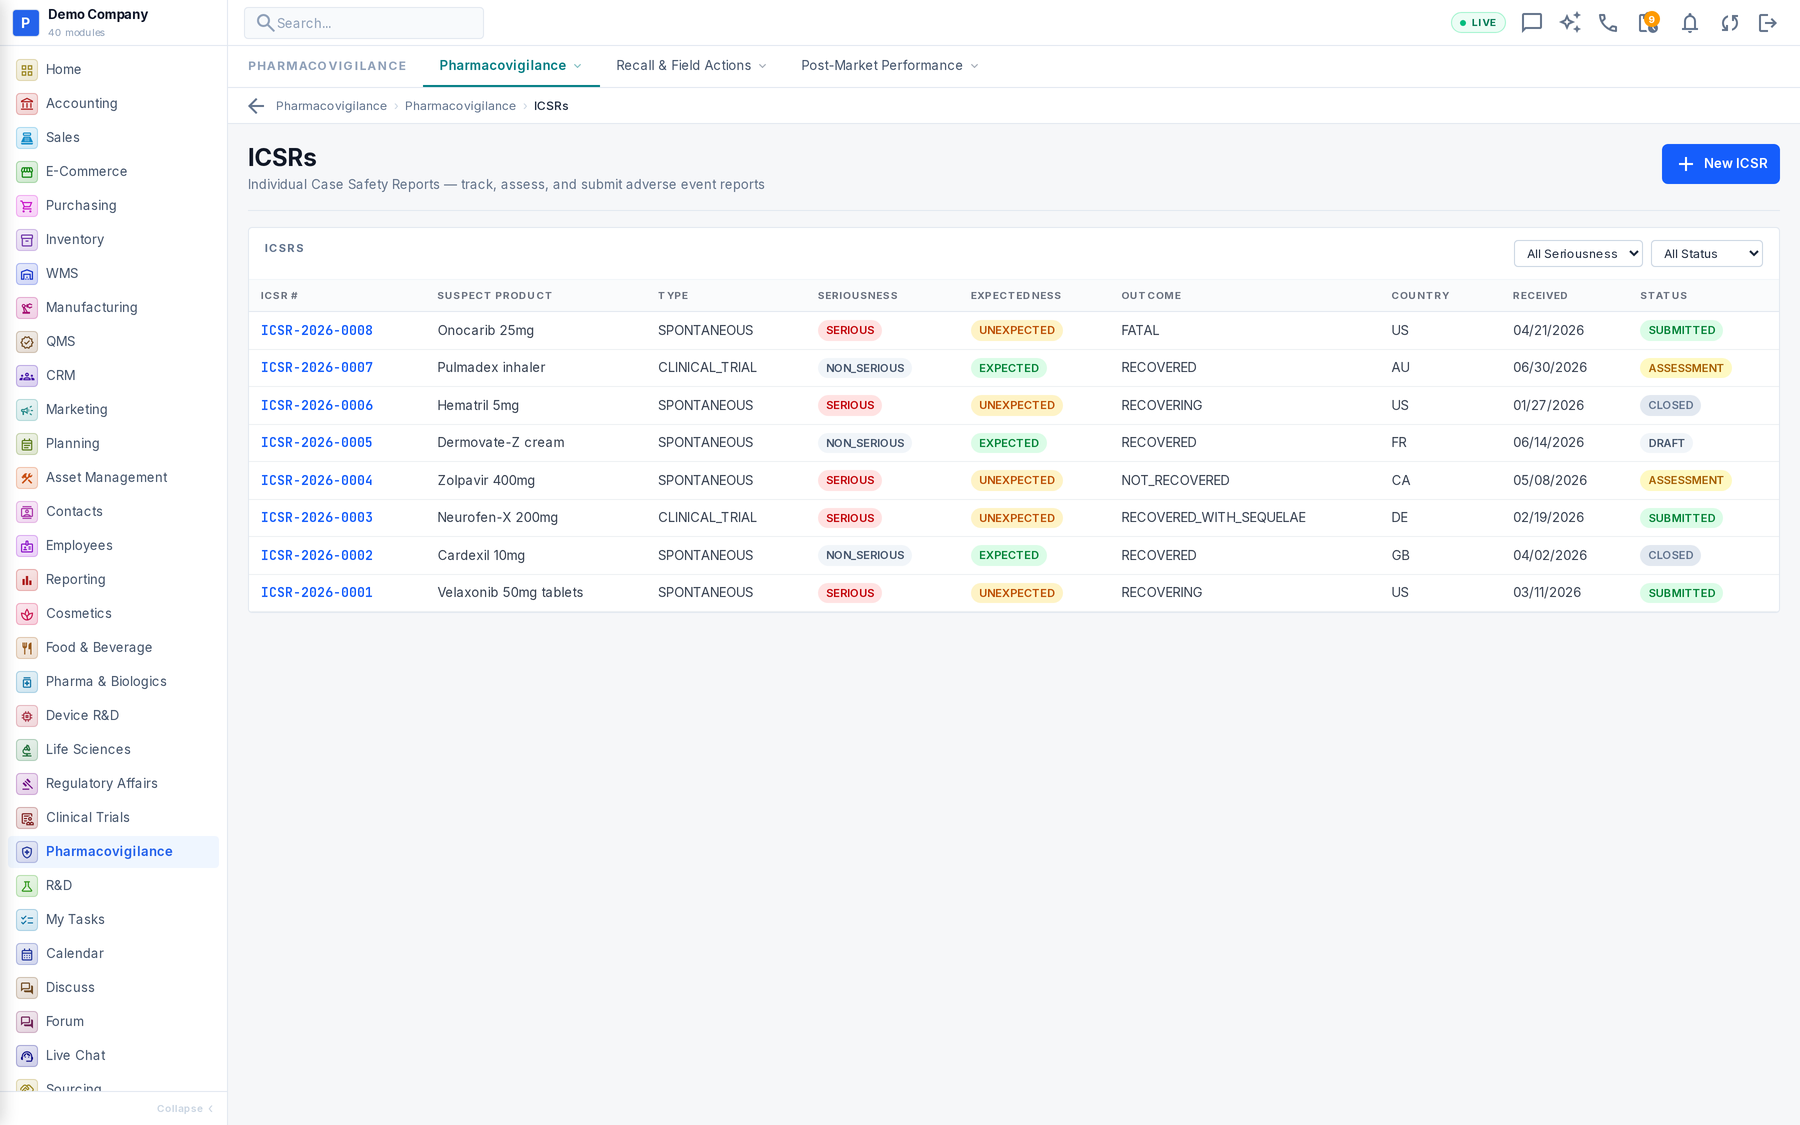Viewport: 1800px width, 1125px height.
Task: Click Pulmadex inhaler product cell
Action: (x=491, y=368)
